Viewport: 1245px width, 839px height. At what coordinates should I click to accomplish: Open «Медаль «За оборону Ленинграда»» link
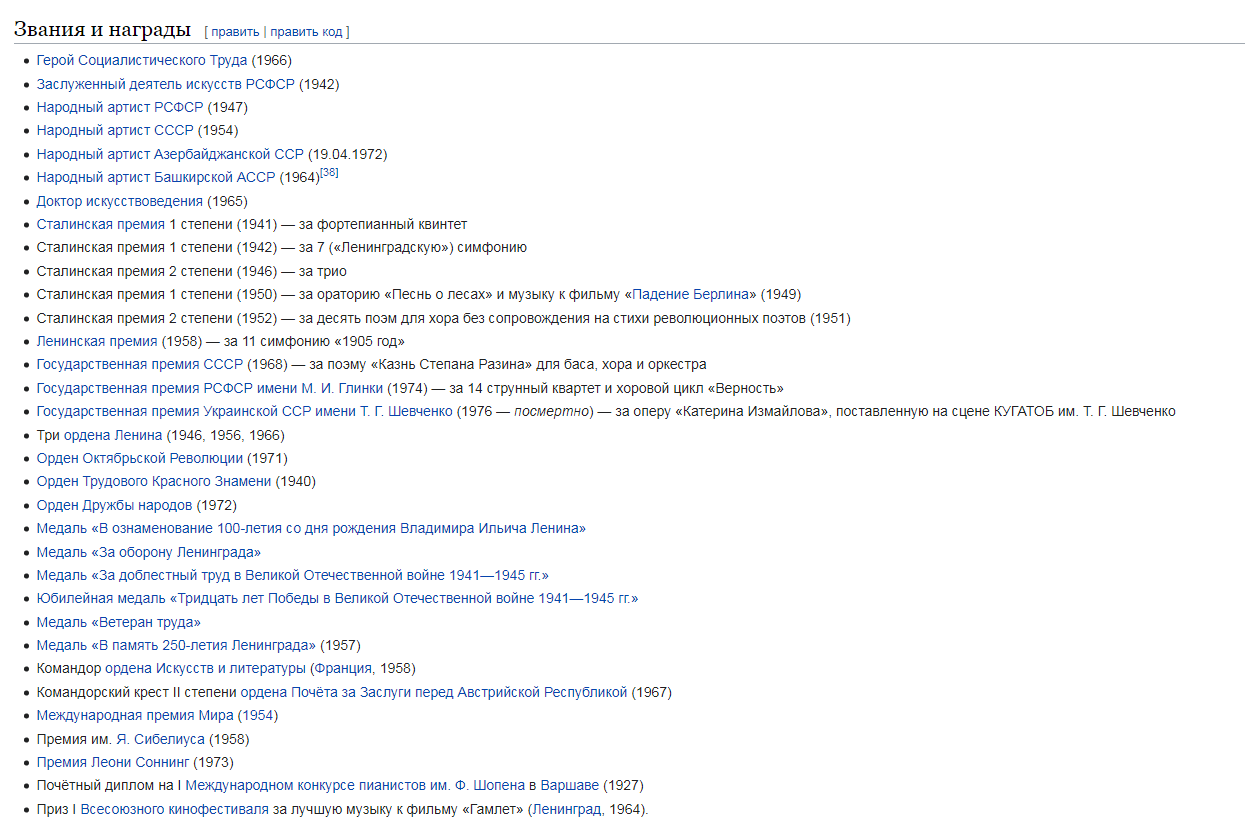tap(148, 552)
